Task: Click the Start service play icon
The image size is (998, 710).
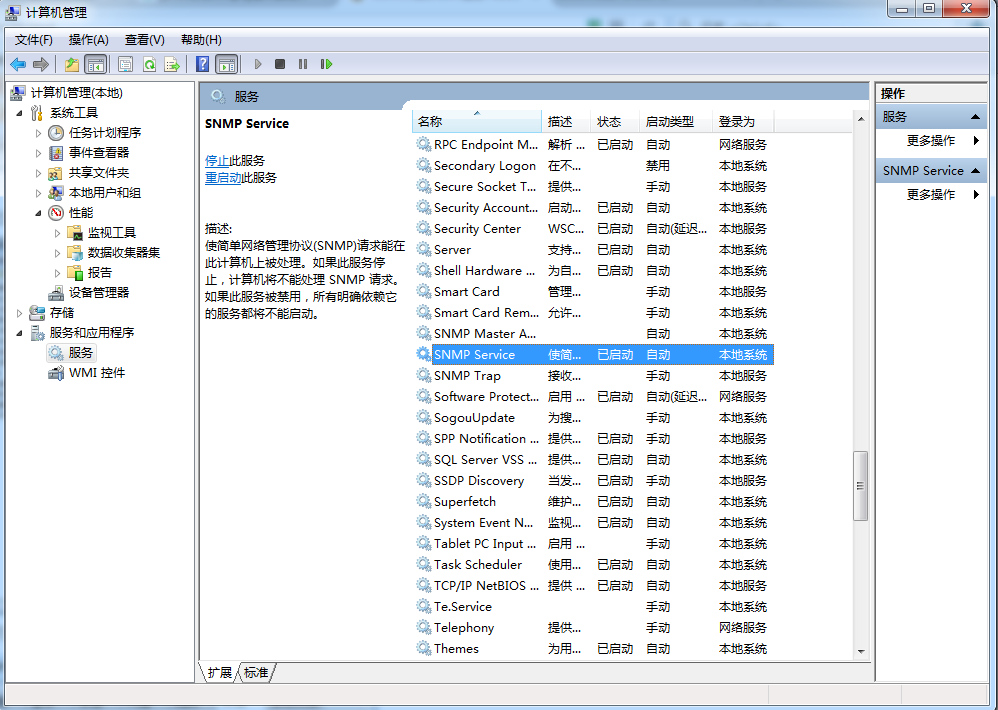Action: pos(258,64)
